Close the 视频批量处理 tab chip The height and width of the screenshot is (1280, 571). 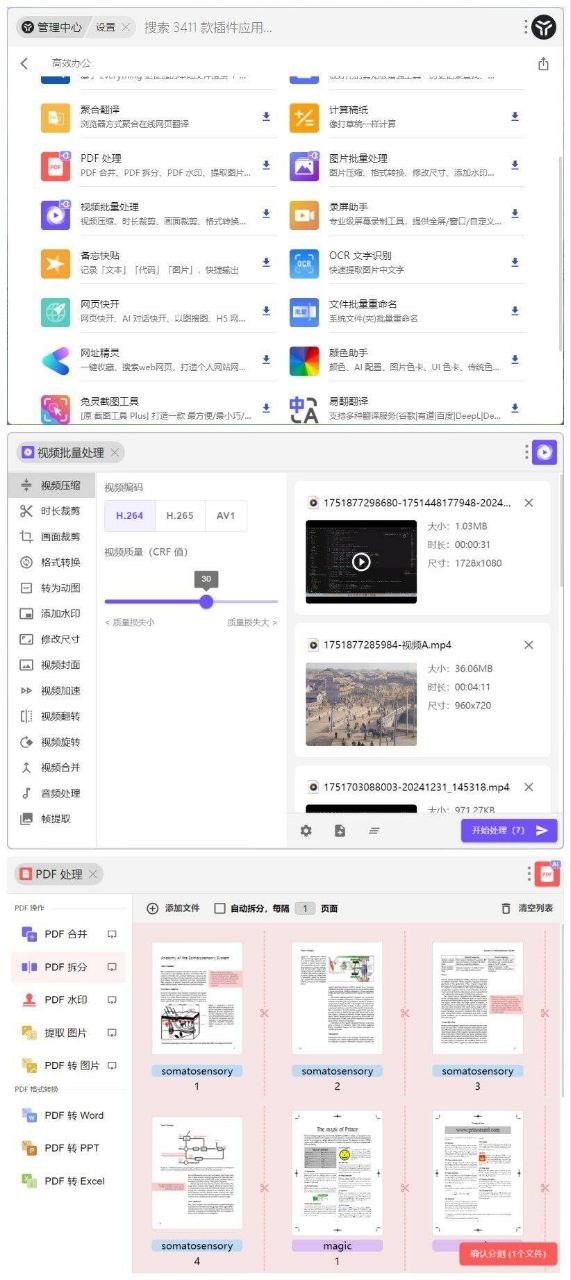[115, 453]
